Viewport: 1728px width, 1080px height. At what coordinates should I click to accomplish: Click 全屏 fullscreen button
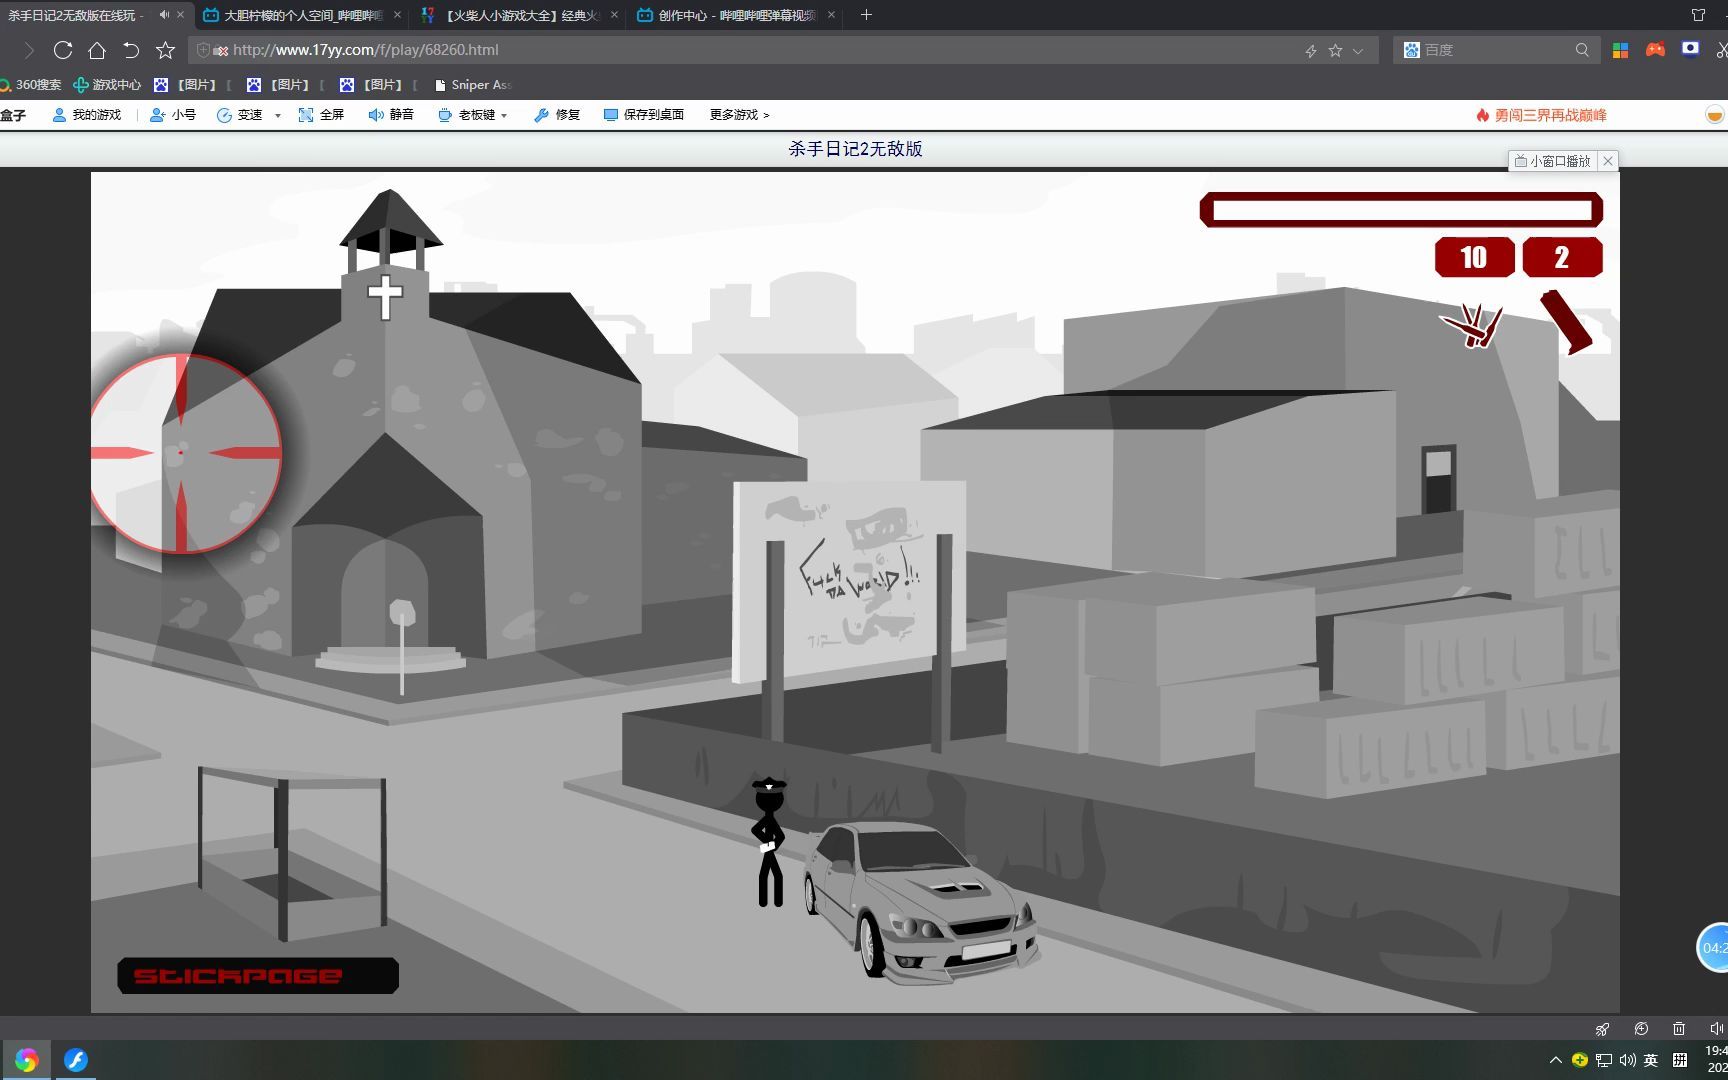click(321, 115)
